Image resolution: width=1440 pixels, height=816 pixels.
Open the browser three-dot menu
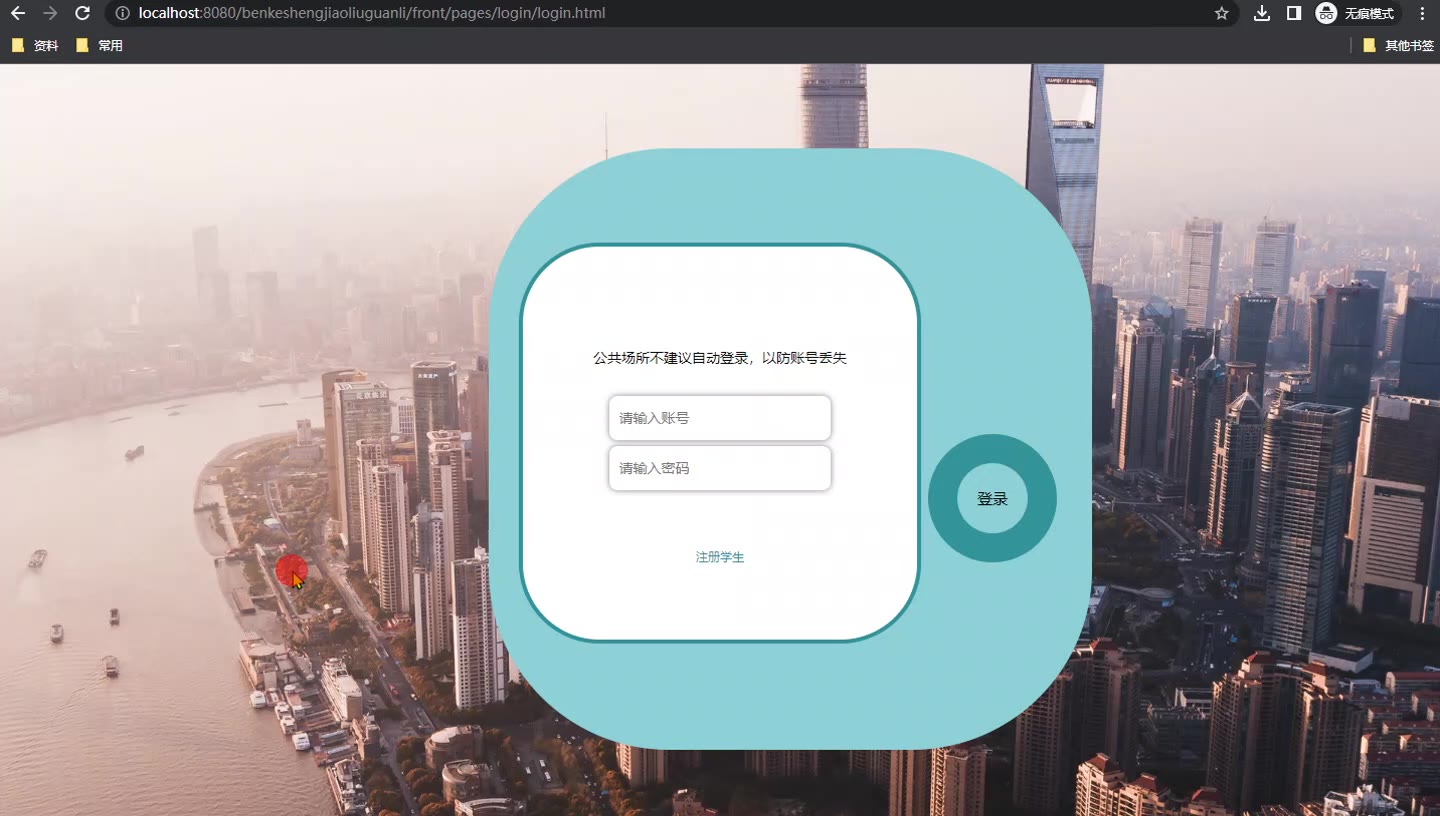[1422, 13]
